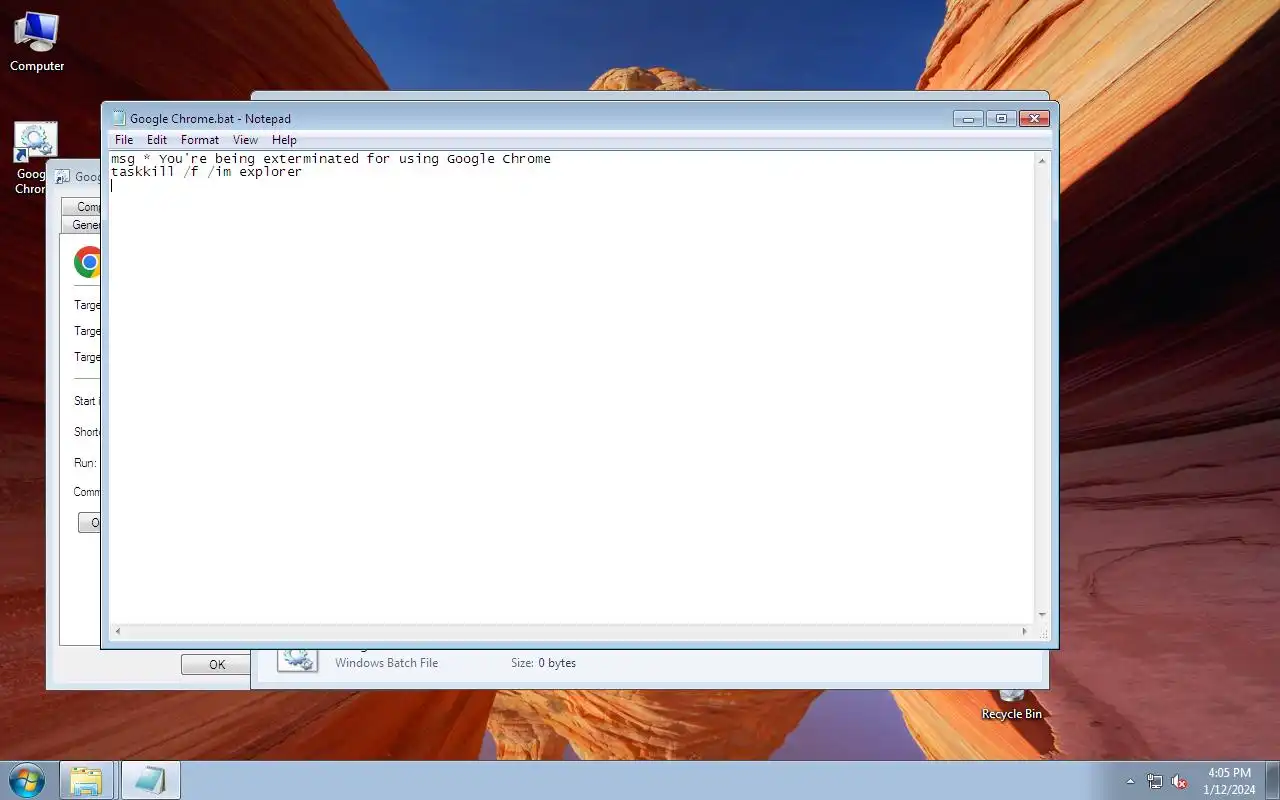Click the 'Windows Batch File' type text
The image size is (1280, 800).
click(386, 663)
